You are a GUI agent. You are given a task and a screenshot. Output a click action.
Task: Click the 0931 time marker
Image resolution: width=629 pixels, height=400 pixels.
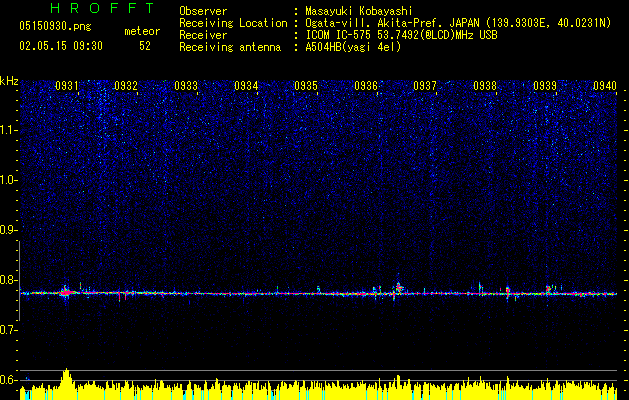click(x=67, y=86)
